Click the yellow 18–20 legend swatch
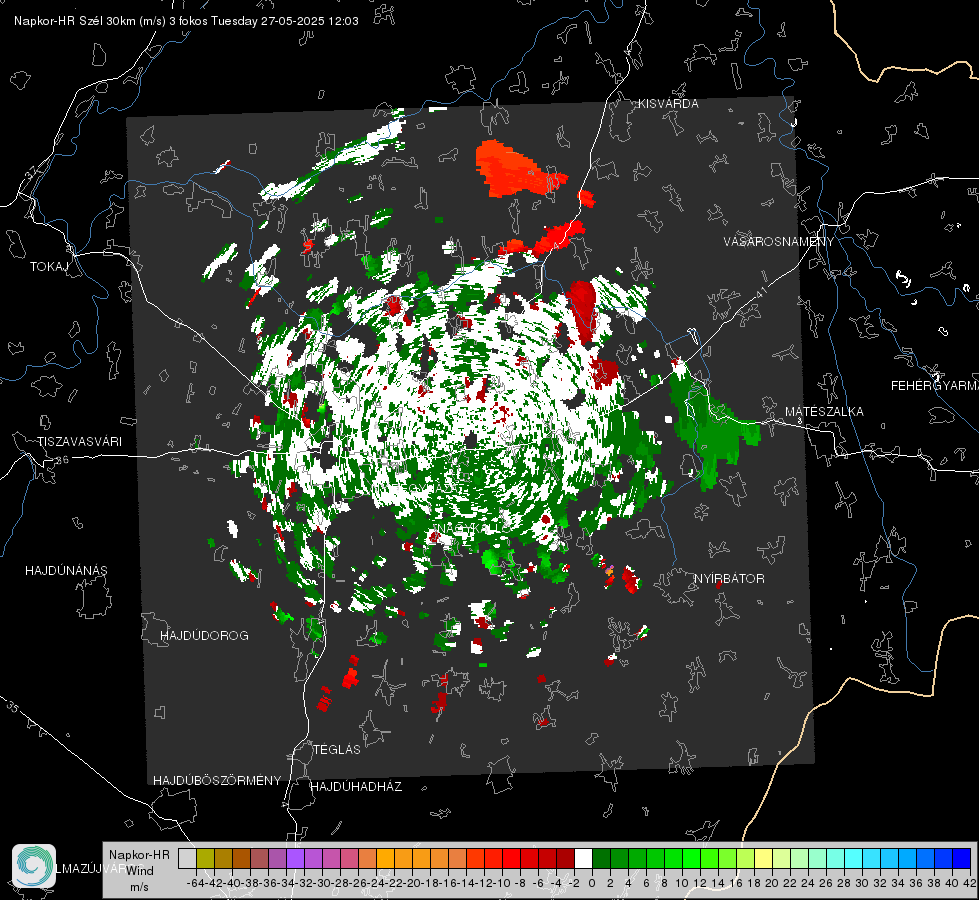Image resolution: width=979 pixels, height=900 pixels. (x=763, y=858)
